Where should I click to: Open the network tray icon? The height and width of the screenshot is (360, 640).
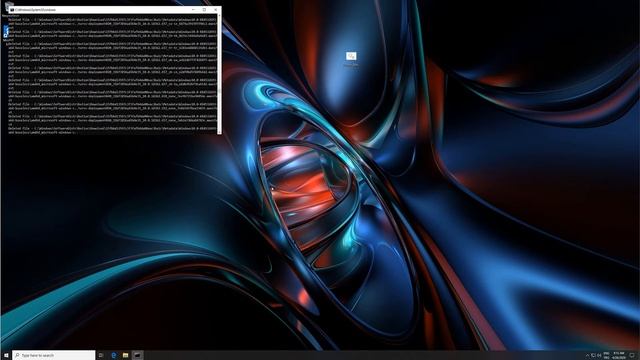pyautogui.click(x=593, y=356)
